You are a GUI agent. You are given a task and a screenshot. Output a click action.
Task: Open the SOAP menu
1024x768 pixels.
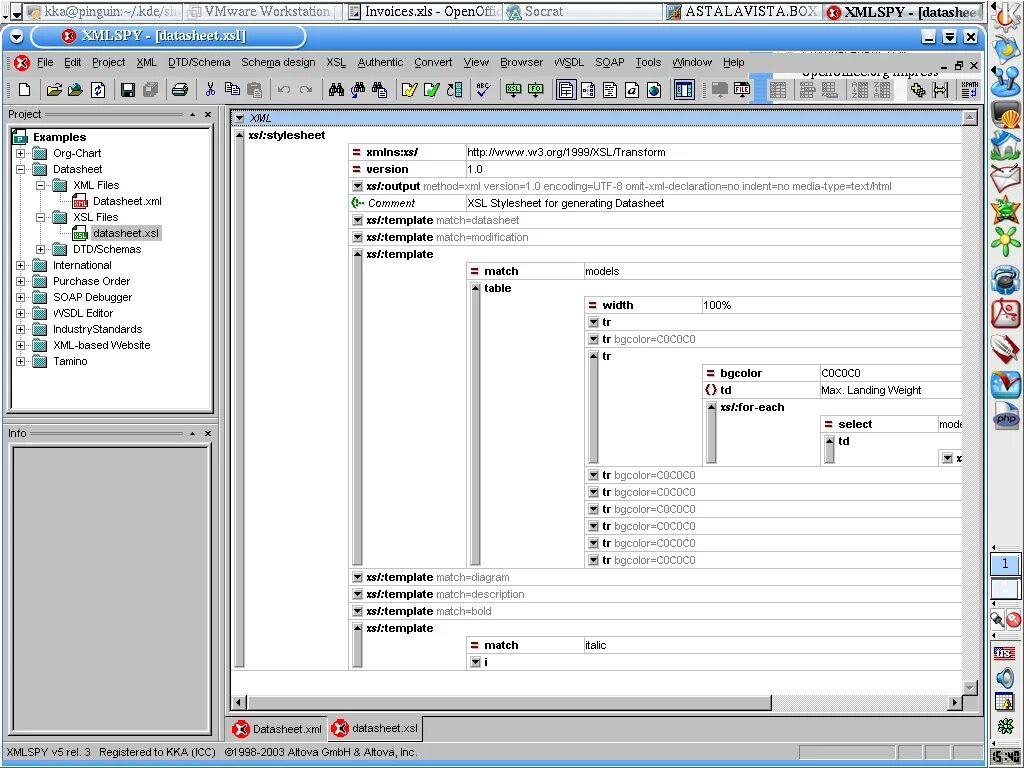click(x=609, y=62)
